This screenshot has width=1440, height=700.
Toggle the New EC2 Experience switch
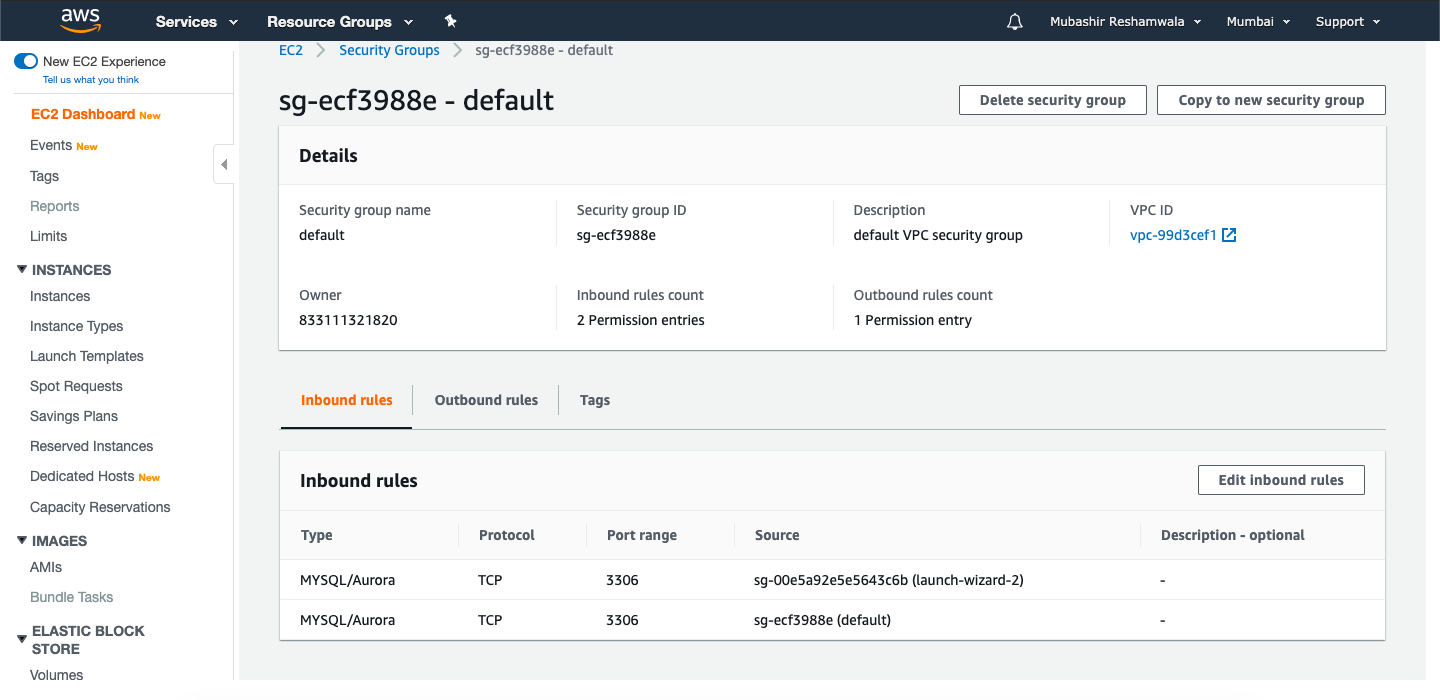pyautogui.click(x=26, y=61)
